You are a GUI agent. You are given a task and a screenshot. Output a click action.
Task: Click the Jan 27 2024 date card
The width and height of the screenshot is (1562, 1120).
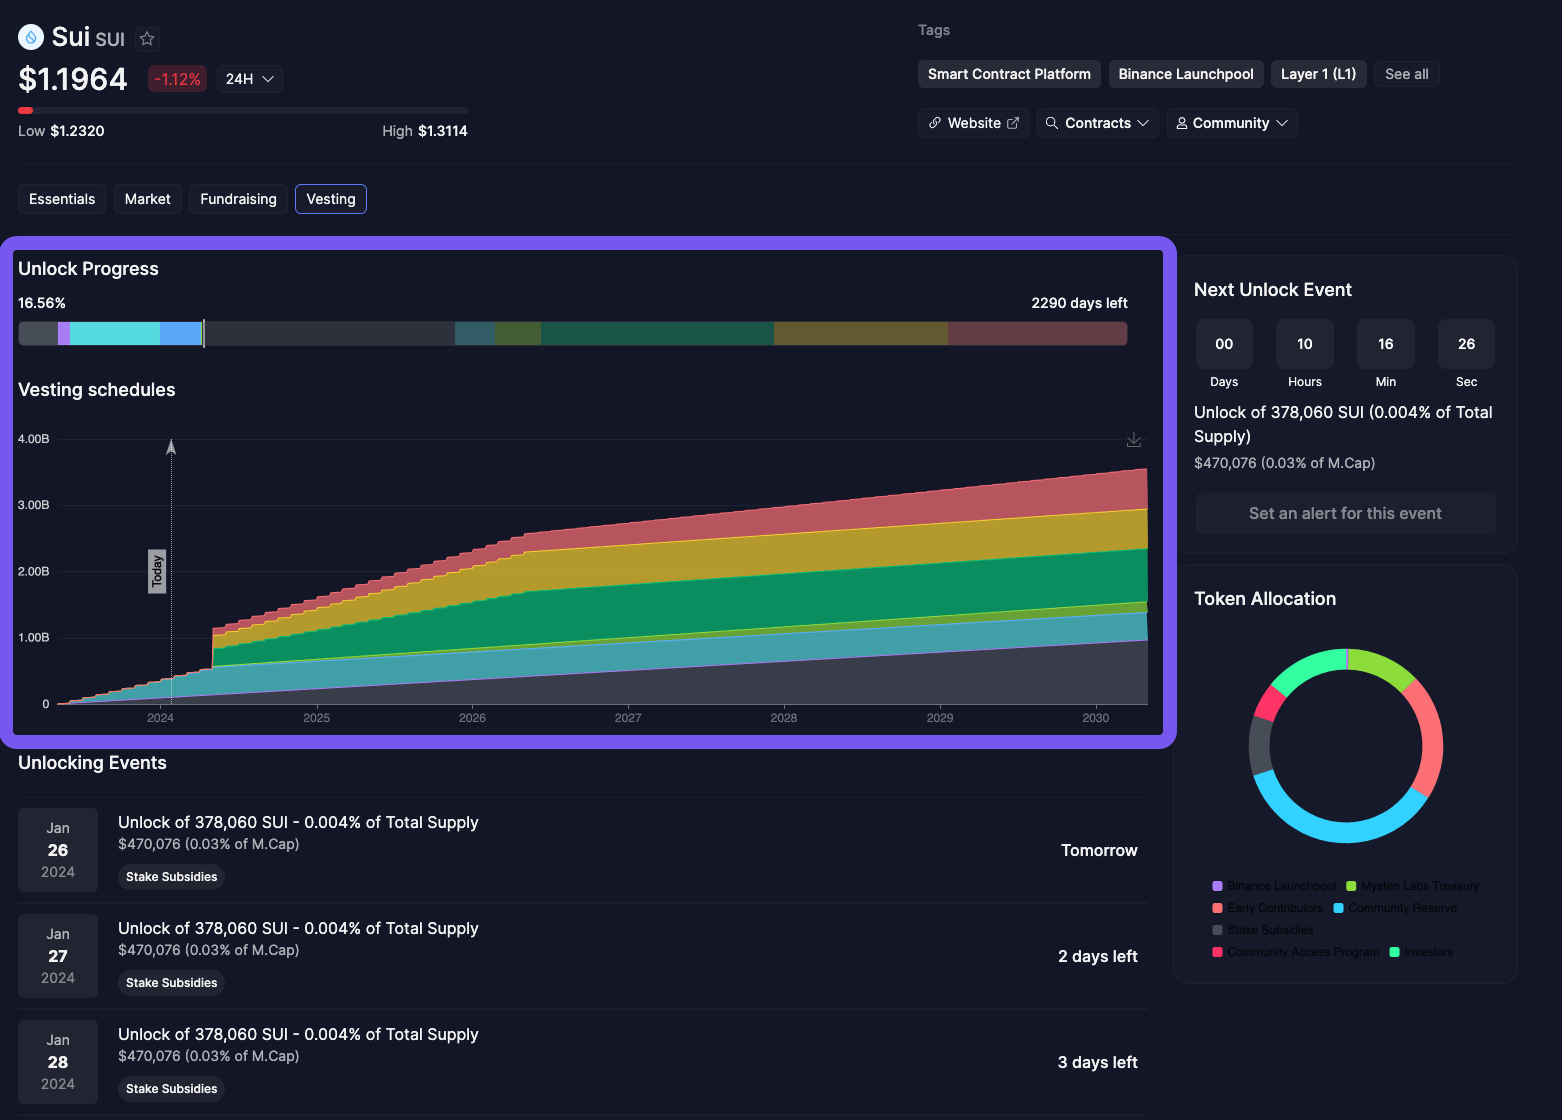58,956
